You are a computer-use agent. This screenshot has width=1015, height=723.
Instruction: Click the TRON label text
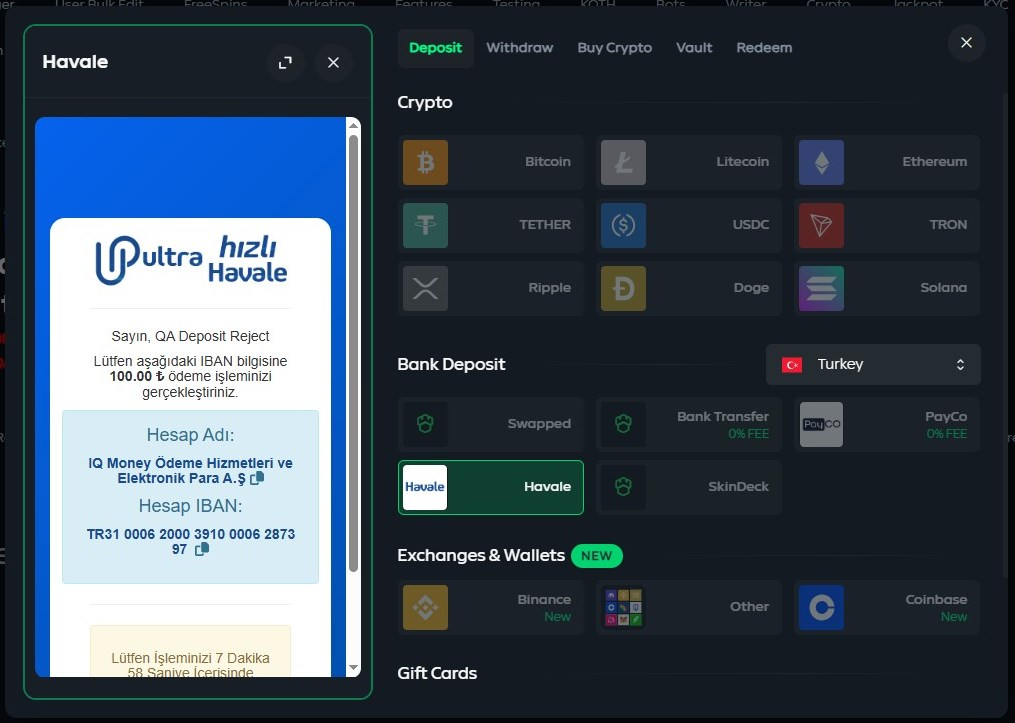pos(948,225)
